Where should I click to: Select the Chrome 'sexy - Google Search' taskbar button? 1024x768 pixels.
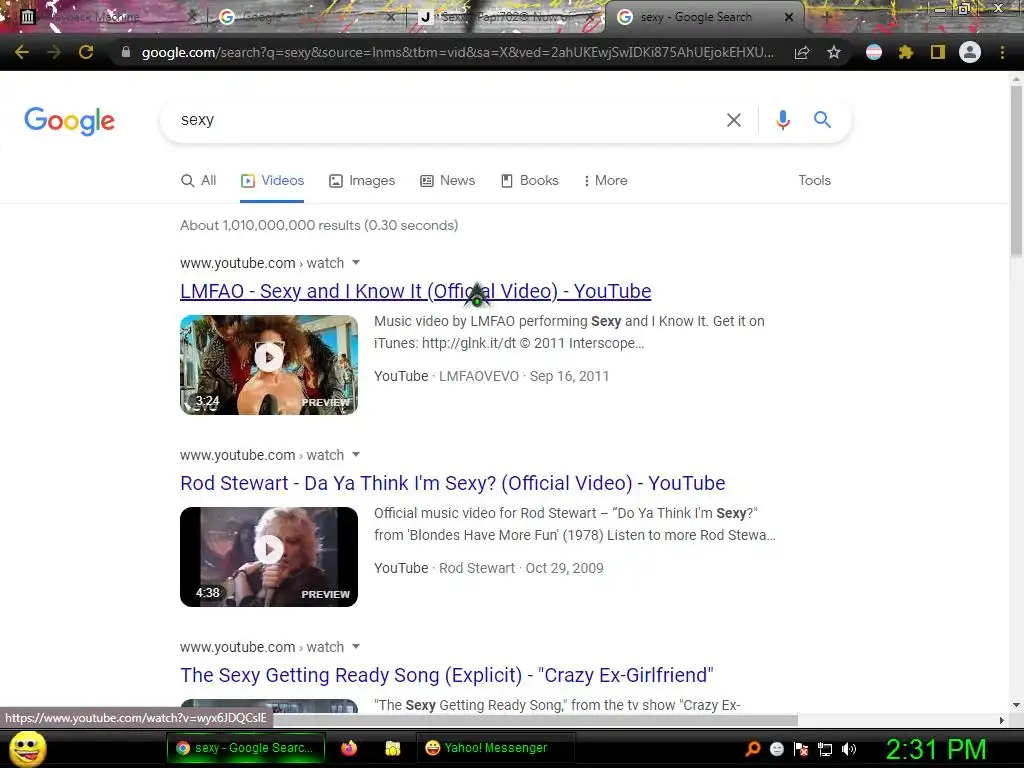[x=245, y=748]
